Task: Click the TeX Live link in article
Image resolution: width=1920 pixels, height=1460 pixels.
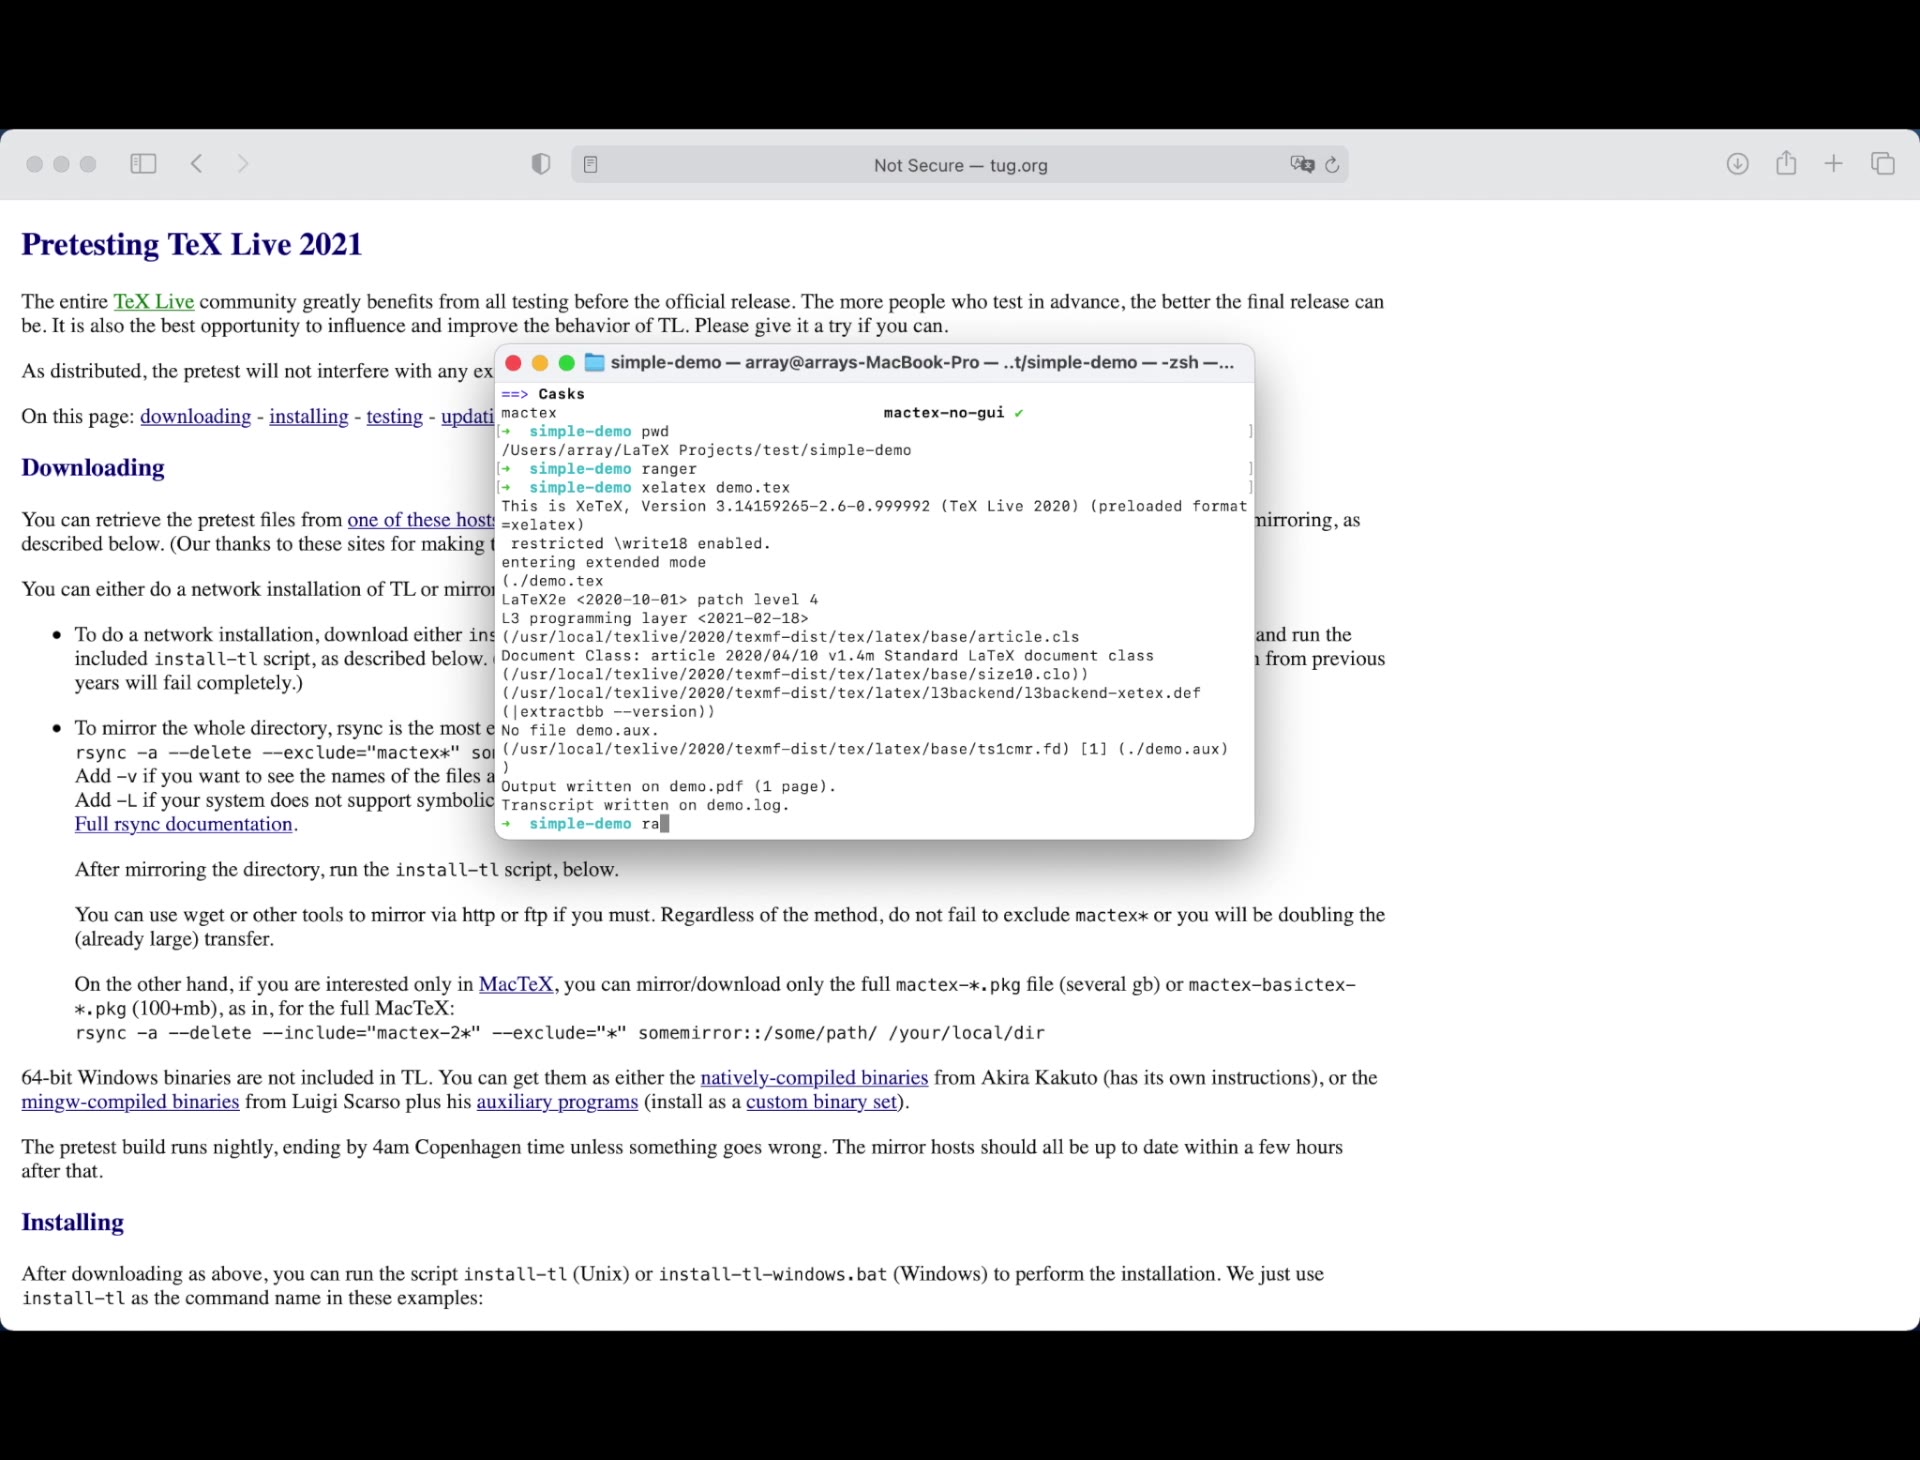Action: 153,301
